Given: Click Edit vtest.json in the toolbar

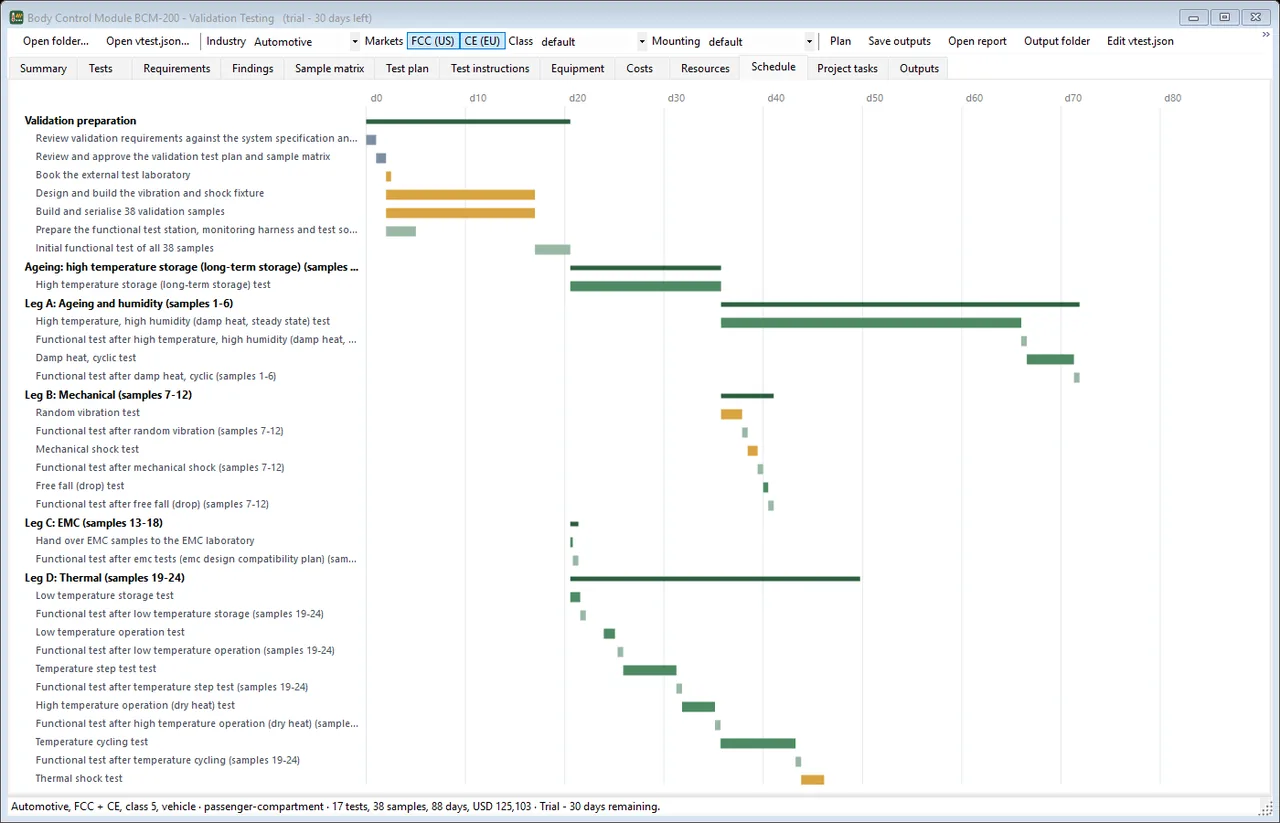Looking at the screenshot, I should coord(1140,41).
